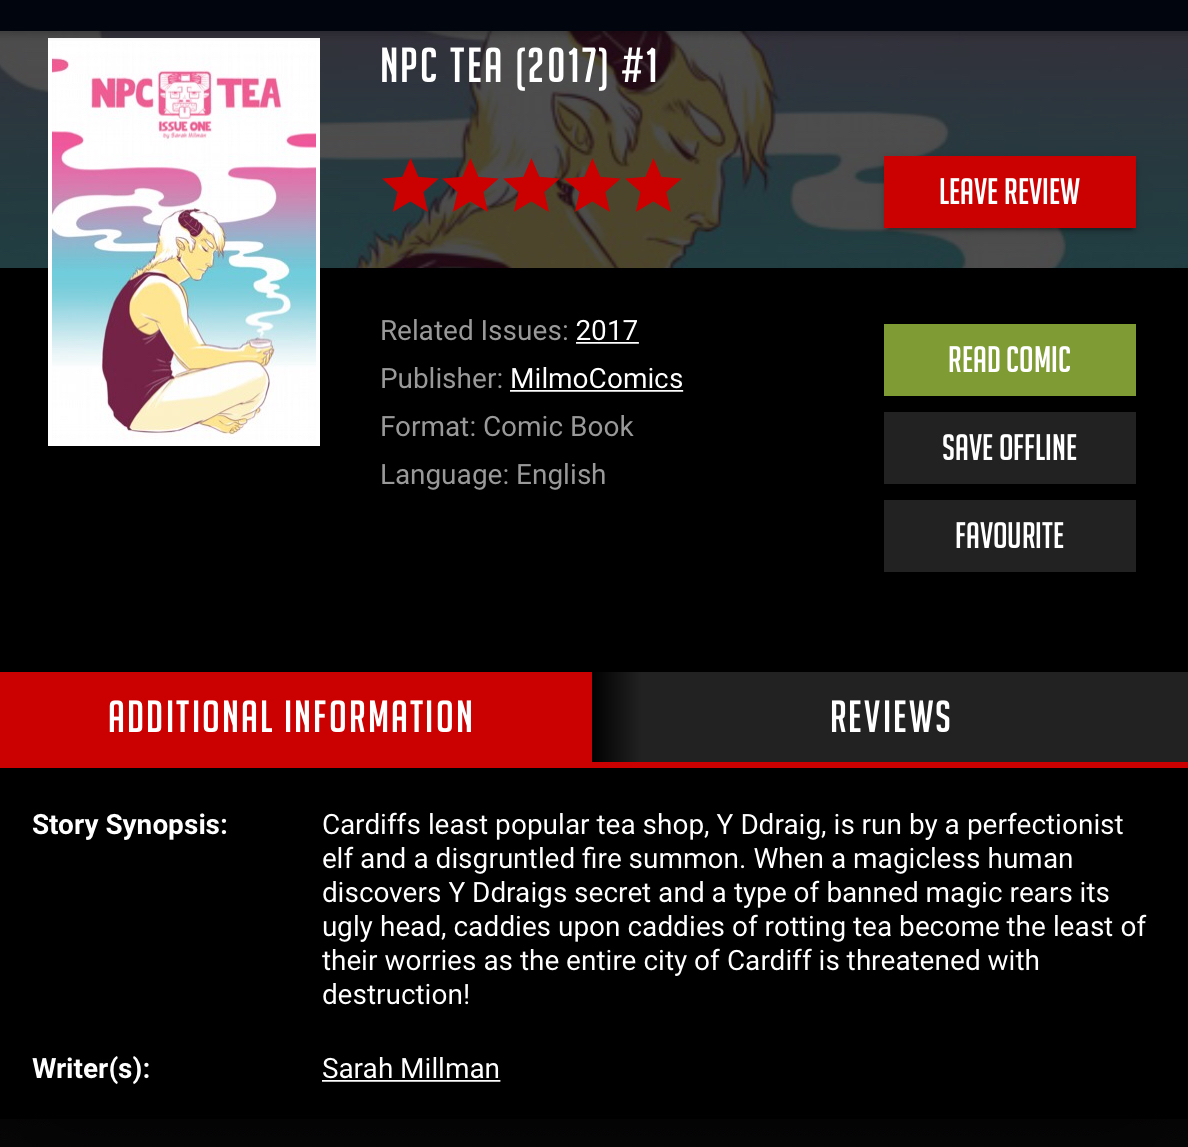
Task: Select the third rating star
Action: coord(531,186)
